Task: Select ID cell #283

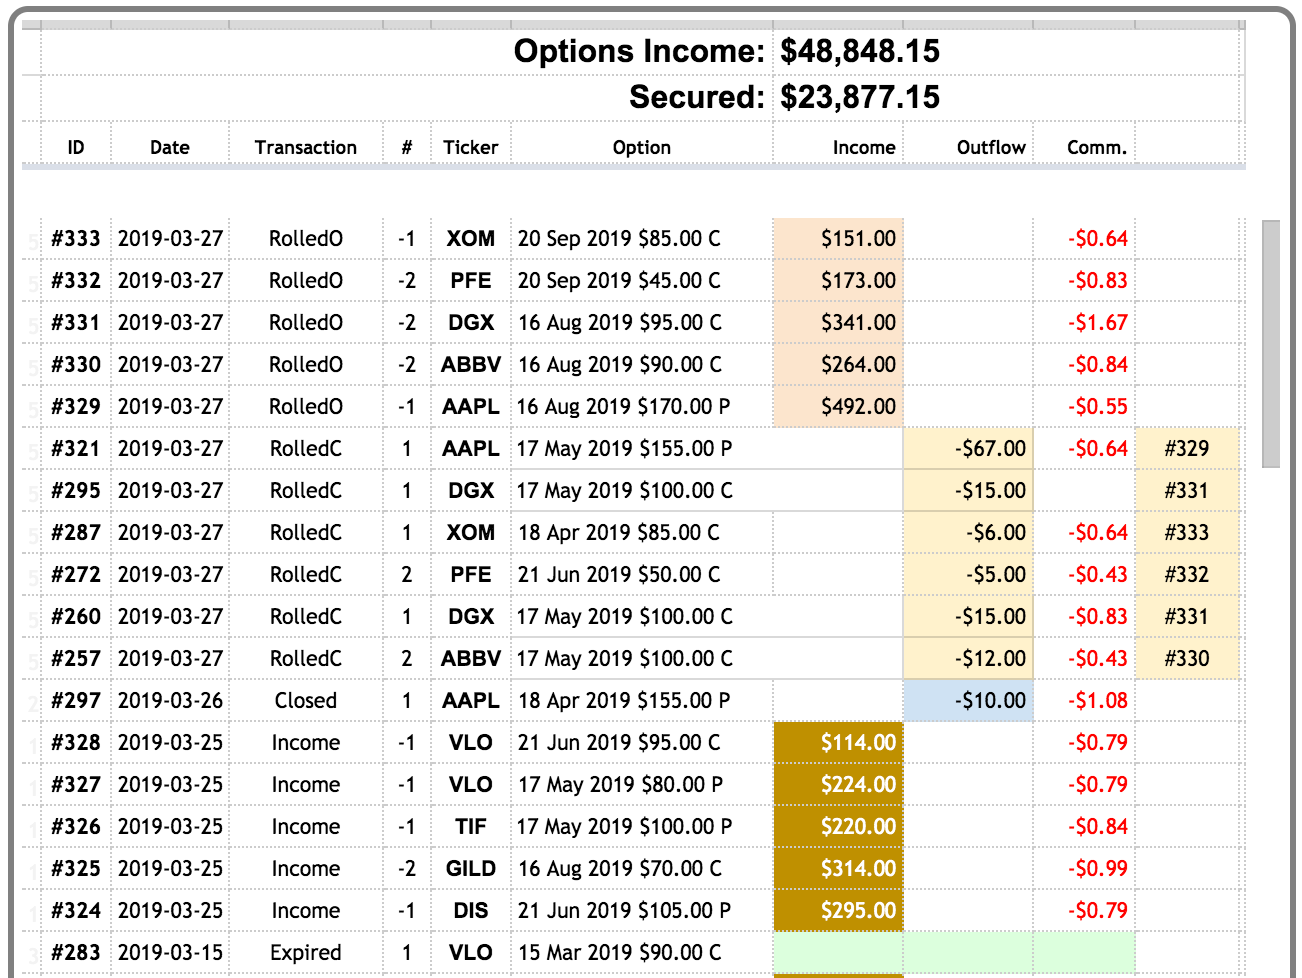Action: coord(76,953)
